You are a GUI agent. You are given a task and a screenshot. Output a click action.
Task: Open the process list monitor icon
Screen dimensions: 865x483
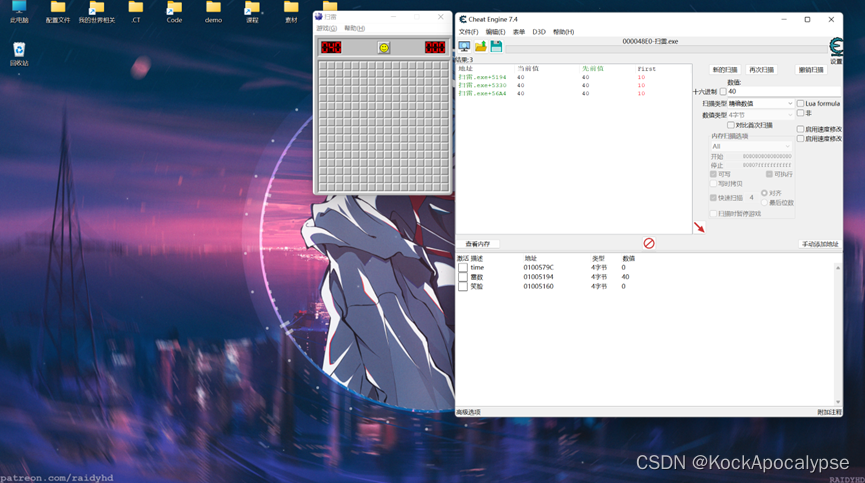click(x=464, y=46)
